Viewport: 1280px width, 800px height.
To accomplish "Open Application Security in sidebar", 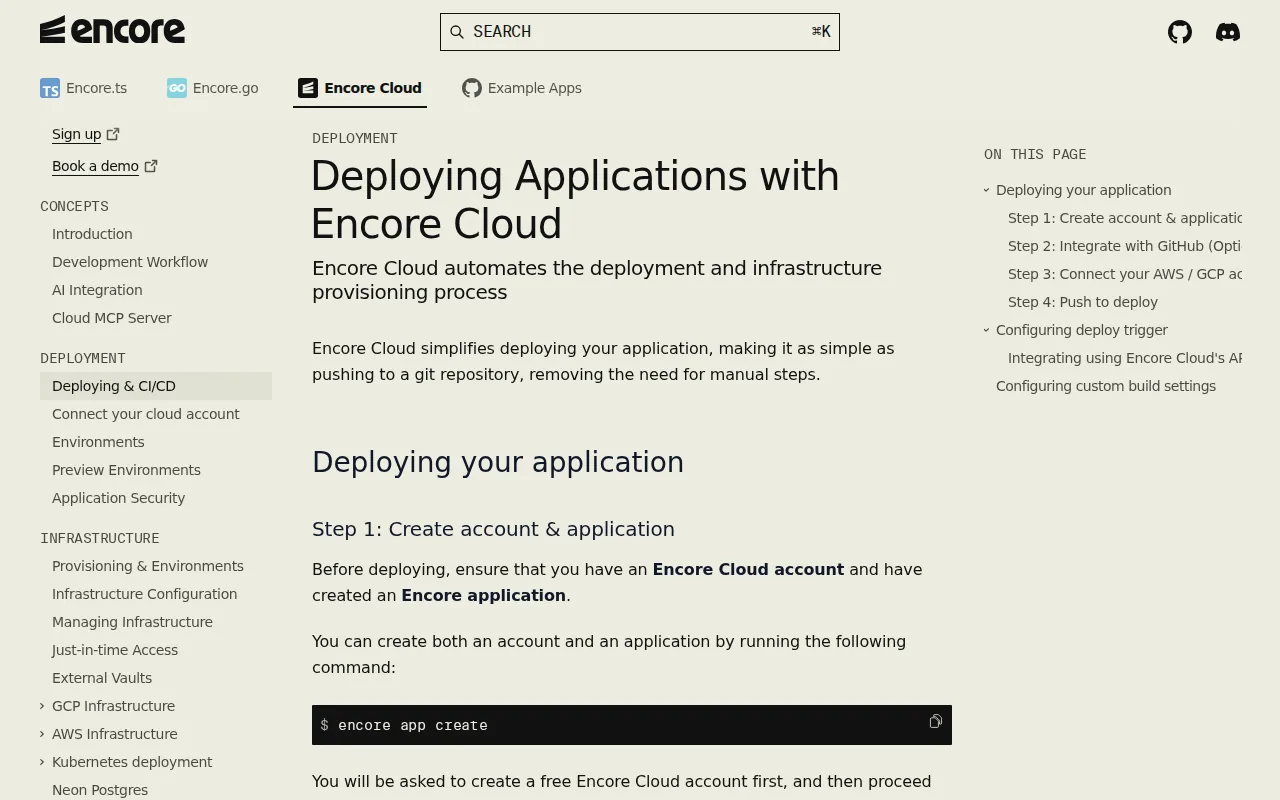I will coord(118,498).
